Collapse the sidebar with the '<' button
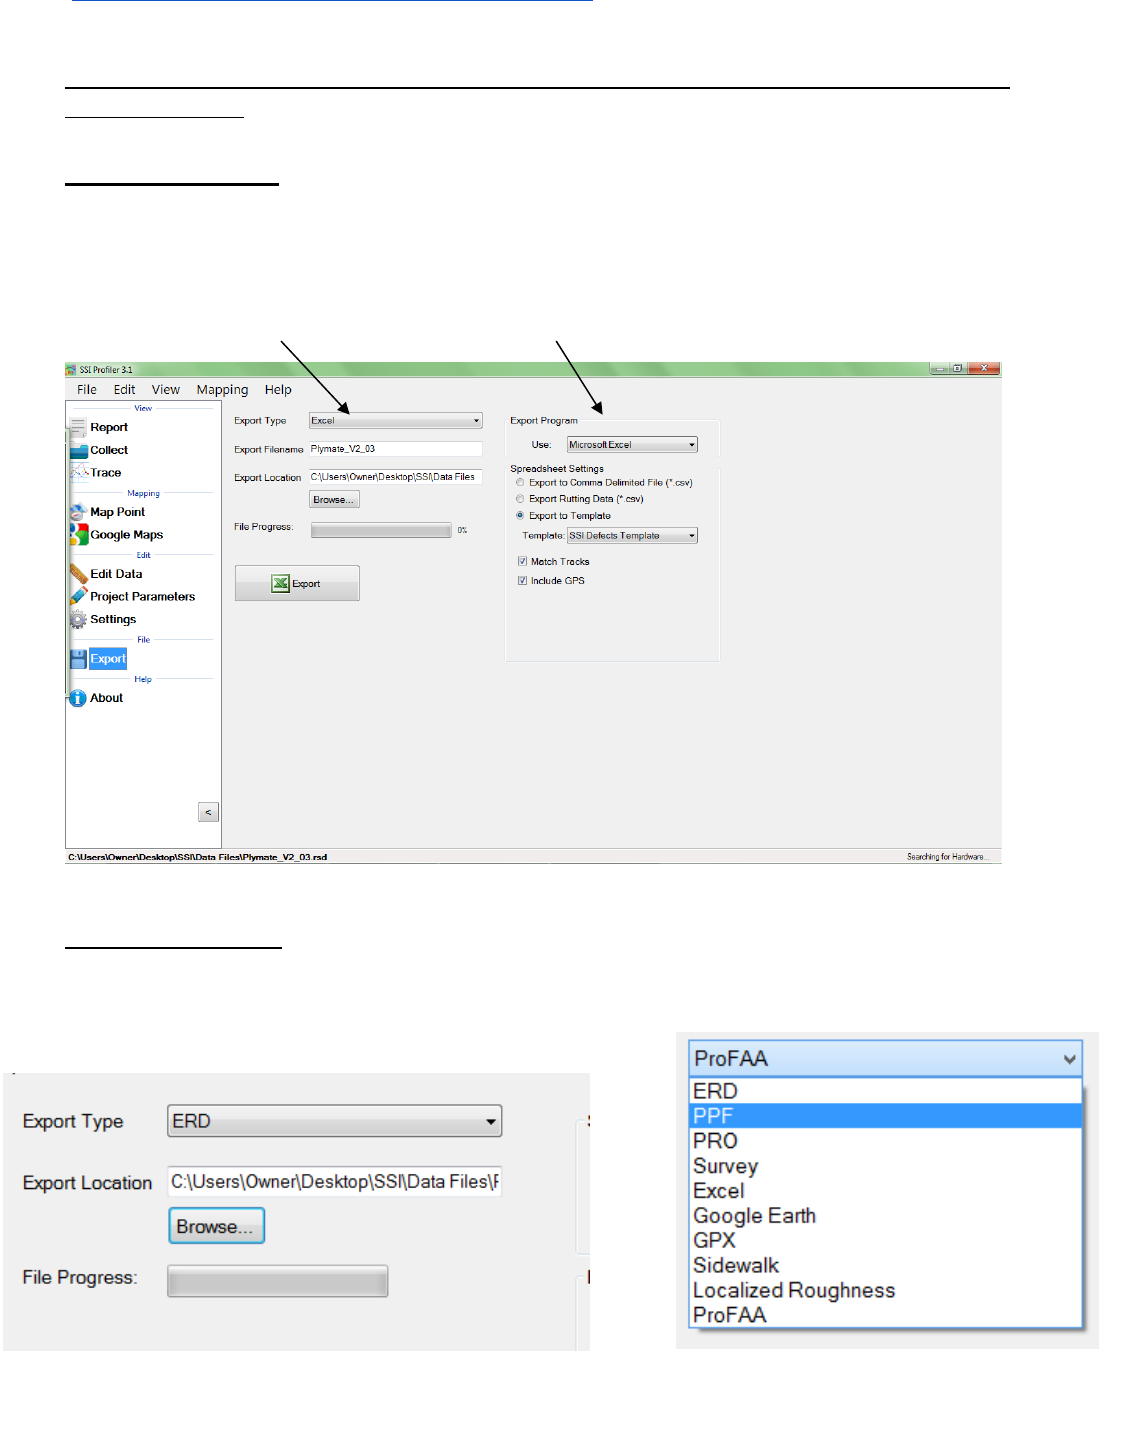Viewport: 1124px width, 1448px height. [208, 812]
